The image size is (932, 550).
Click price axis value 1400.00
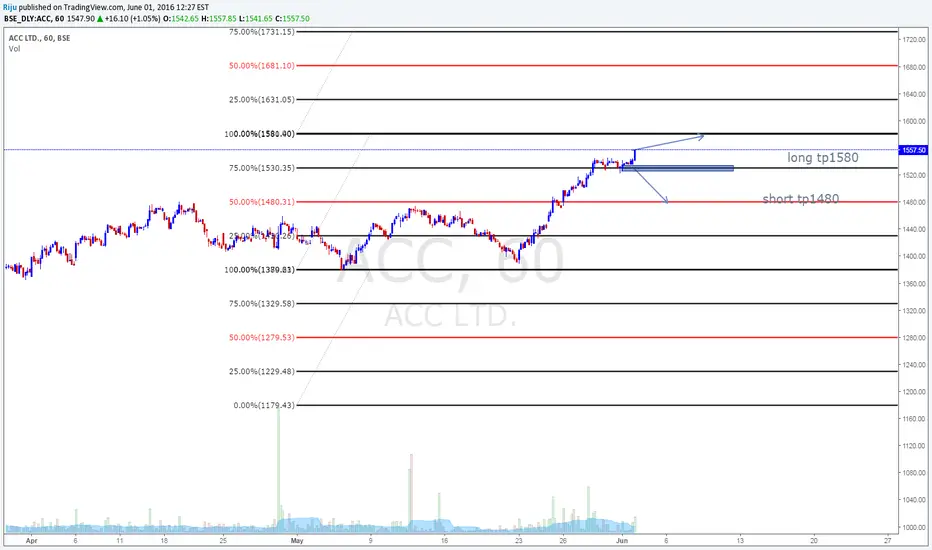click(x=914, y=256)
